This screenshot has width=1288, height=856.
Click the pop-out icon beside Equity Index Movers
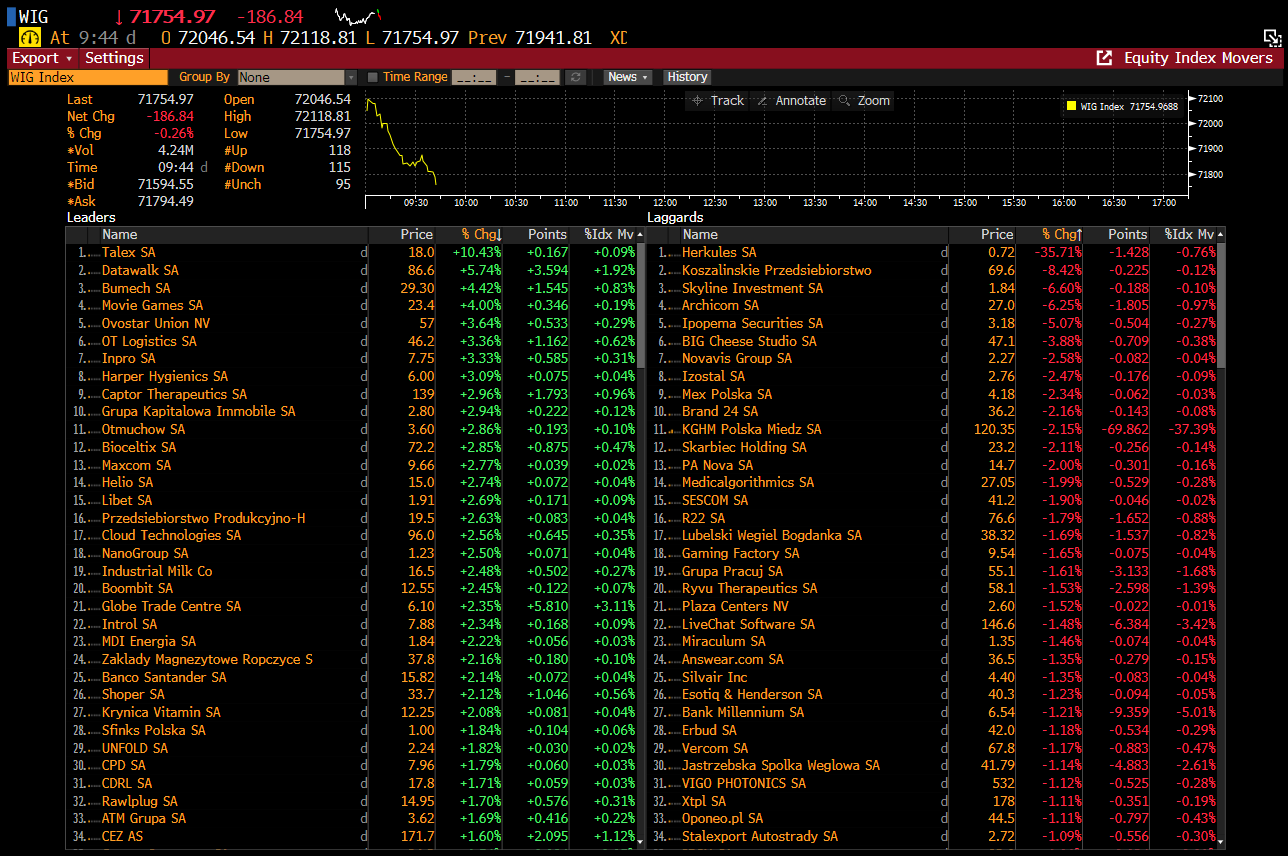point(1104,58)
